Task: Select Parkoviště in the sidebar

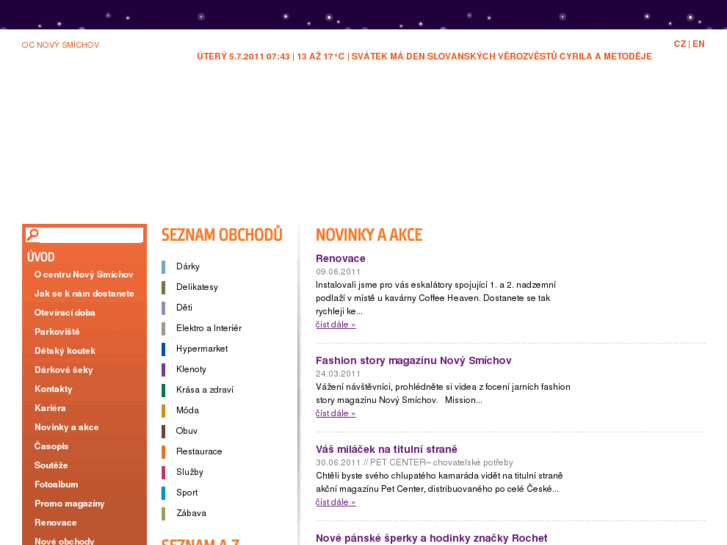Action: (x=57, y=332)
